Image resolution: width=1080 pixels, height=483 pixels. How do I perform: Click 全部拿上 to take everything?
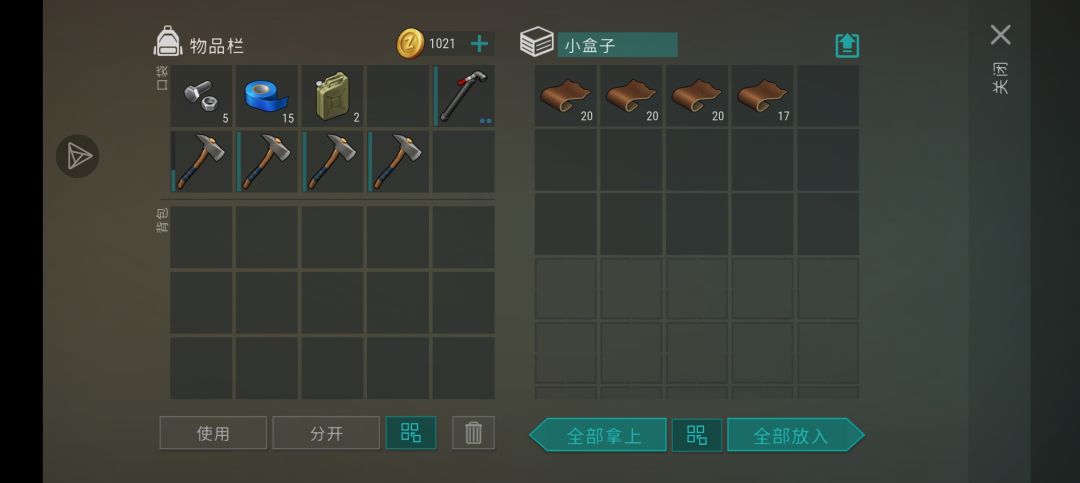[x=599, y=435]
